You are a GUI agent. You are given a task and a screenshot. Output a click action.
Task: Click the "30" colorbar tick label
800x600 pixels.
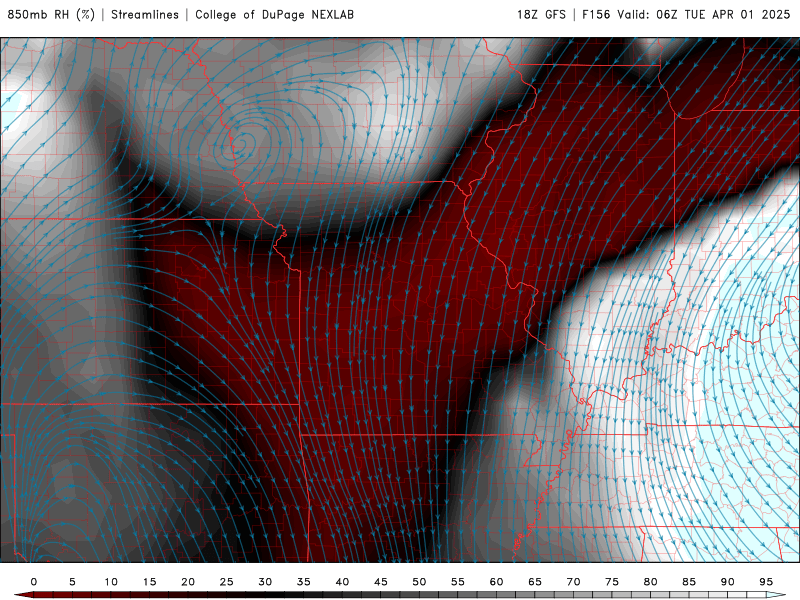click(265, 582)
